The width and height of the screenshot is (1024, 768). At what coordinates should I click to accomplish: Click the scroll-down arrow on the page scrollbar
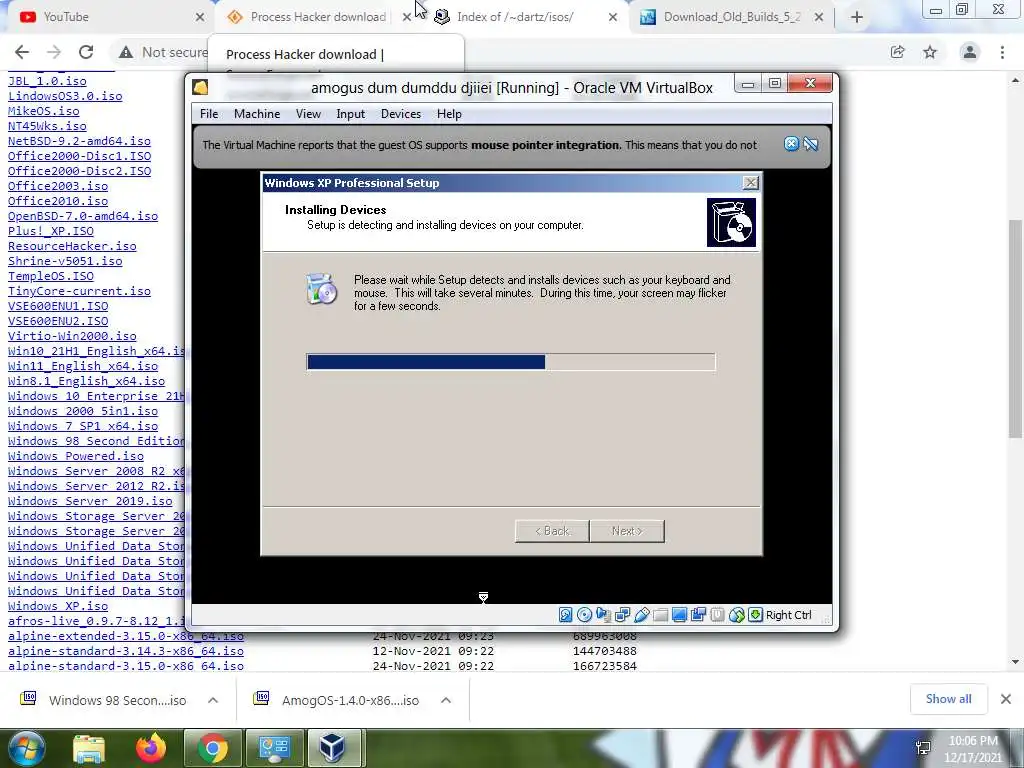coord(1015,662)
